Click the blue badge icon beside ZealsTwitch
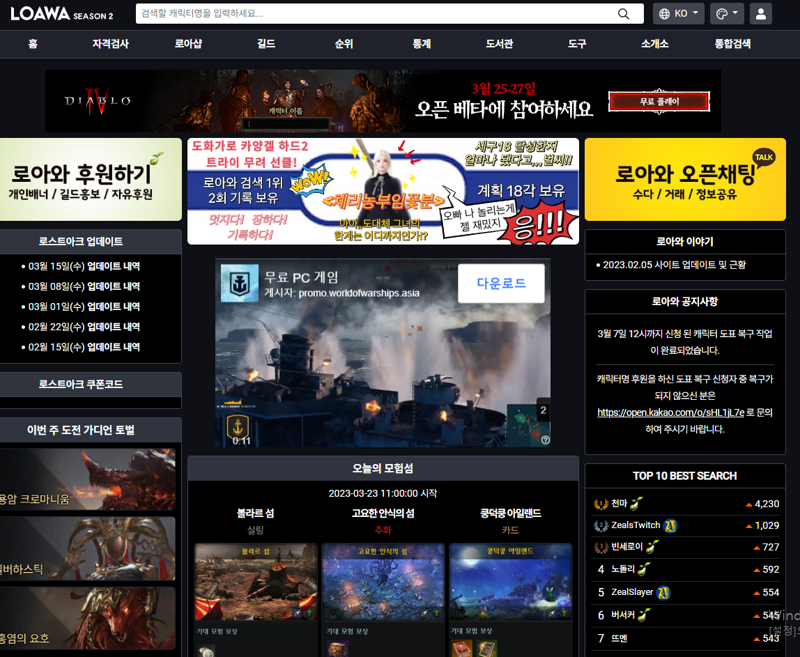 (x=670, y=525)
